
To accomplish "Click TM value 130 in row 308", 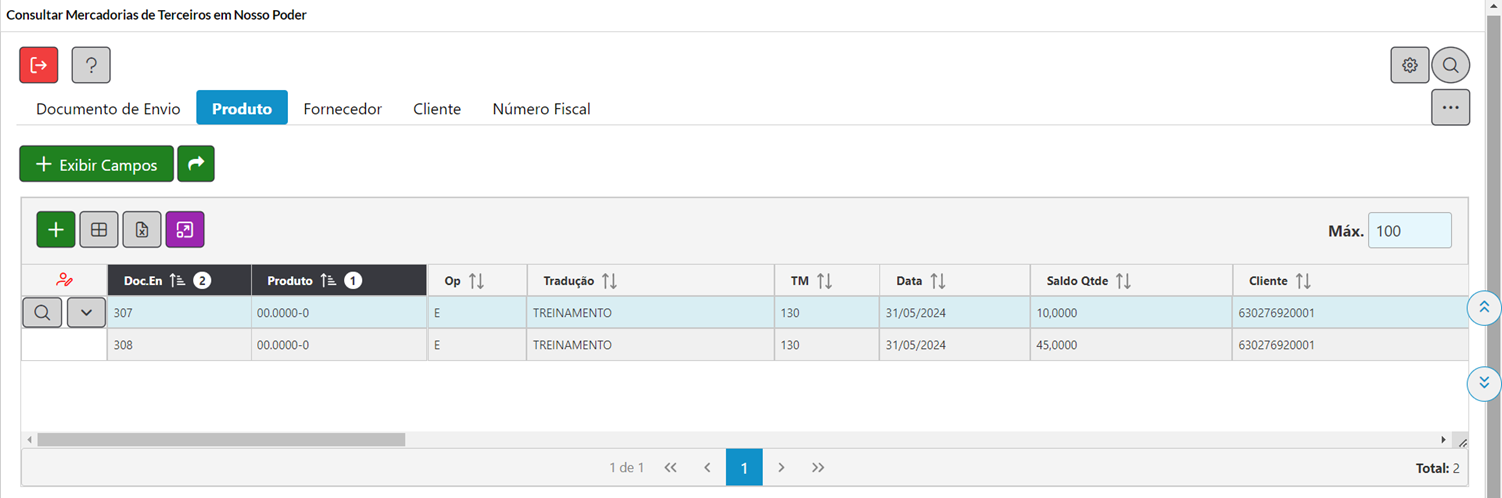I will pyautogui.click(x=827, y=344).
